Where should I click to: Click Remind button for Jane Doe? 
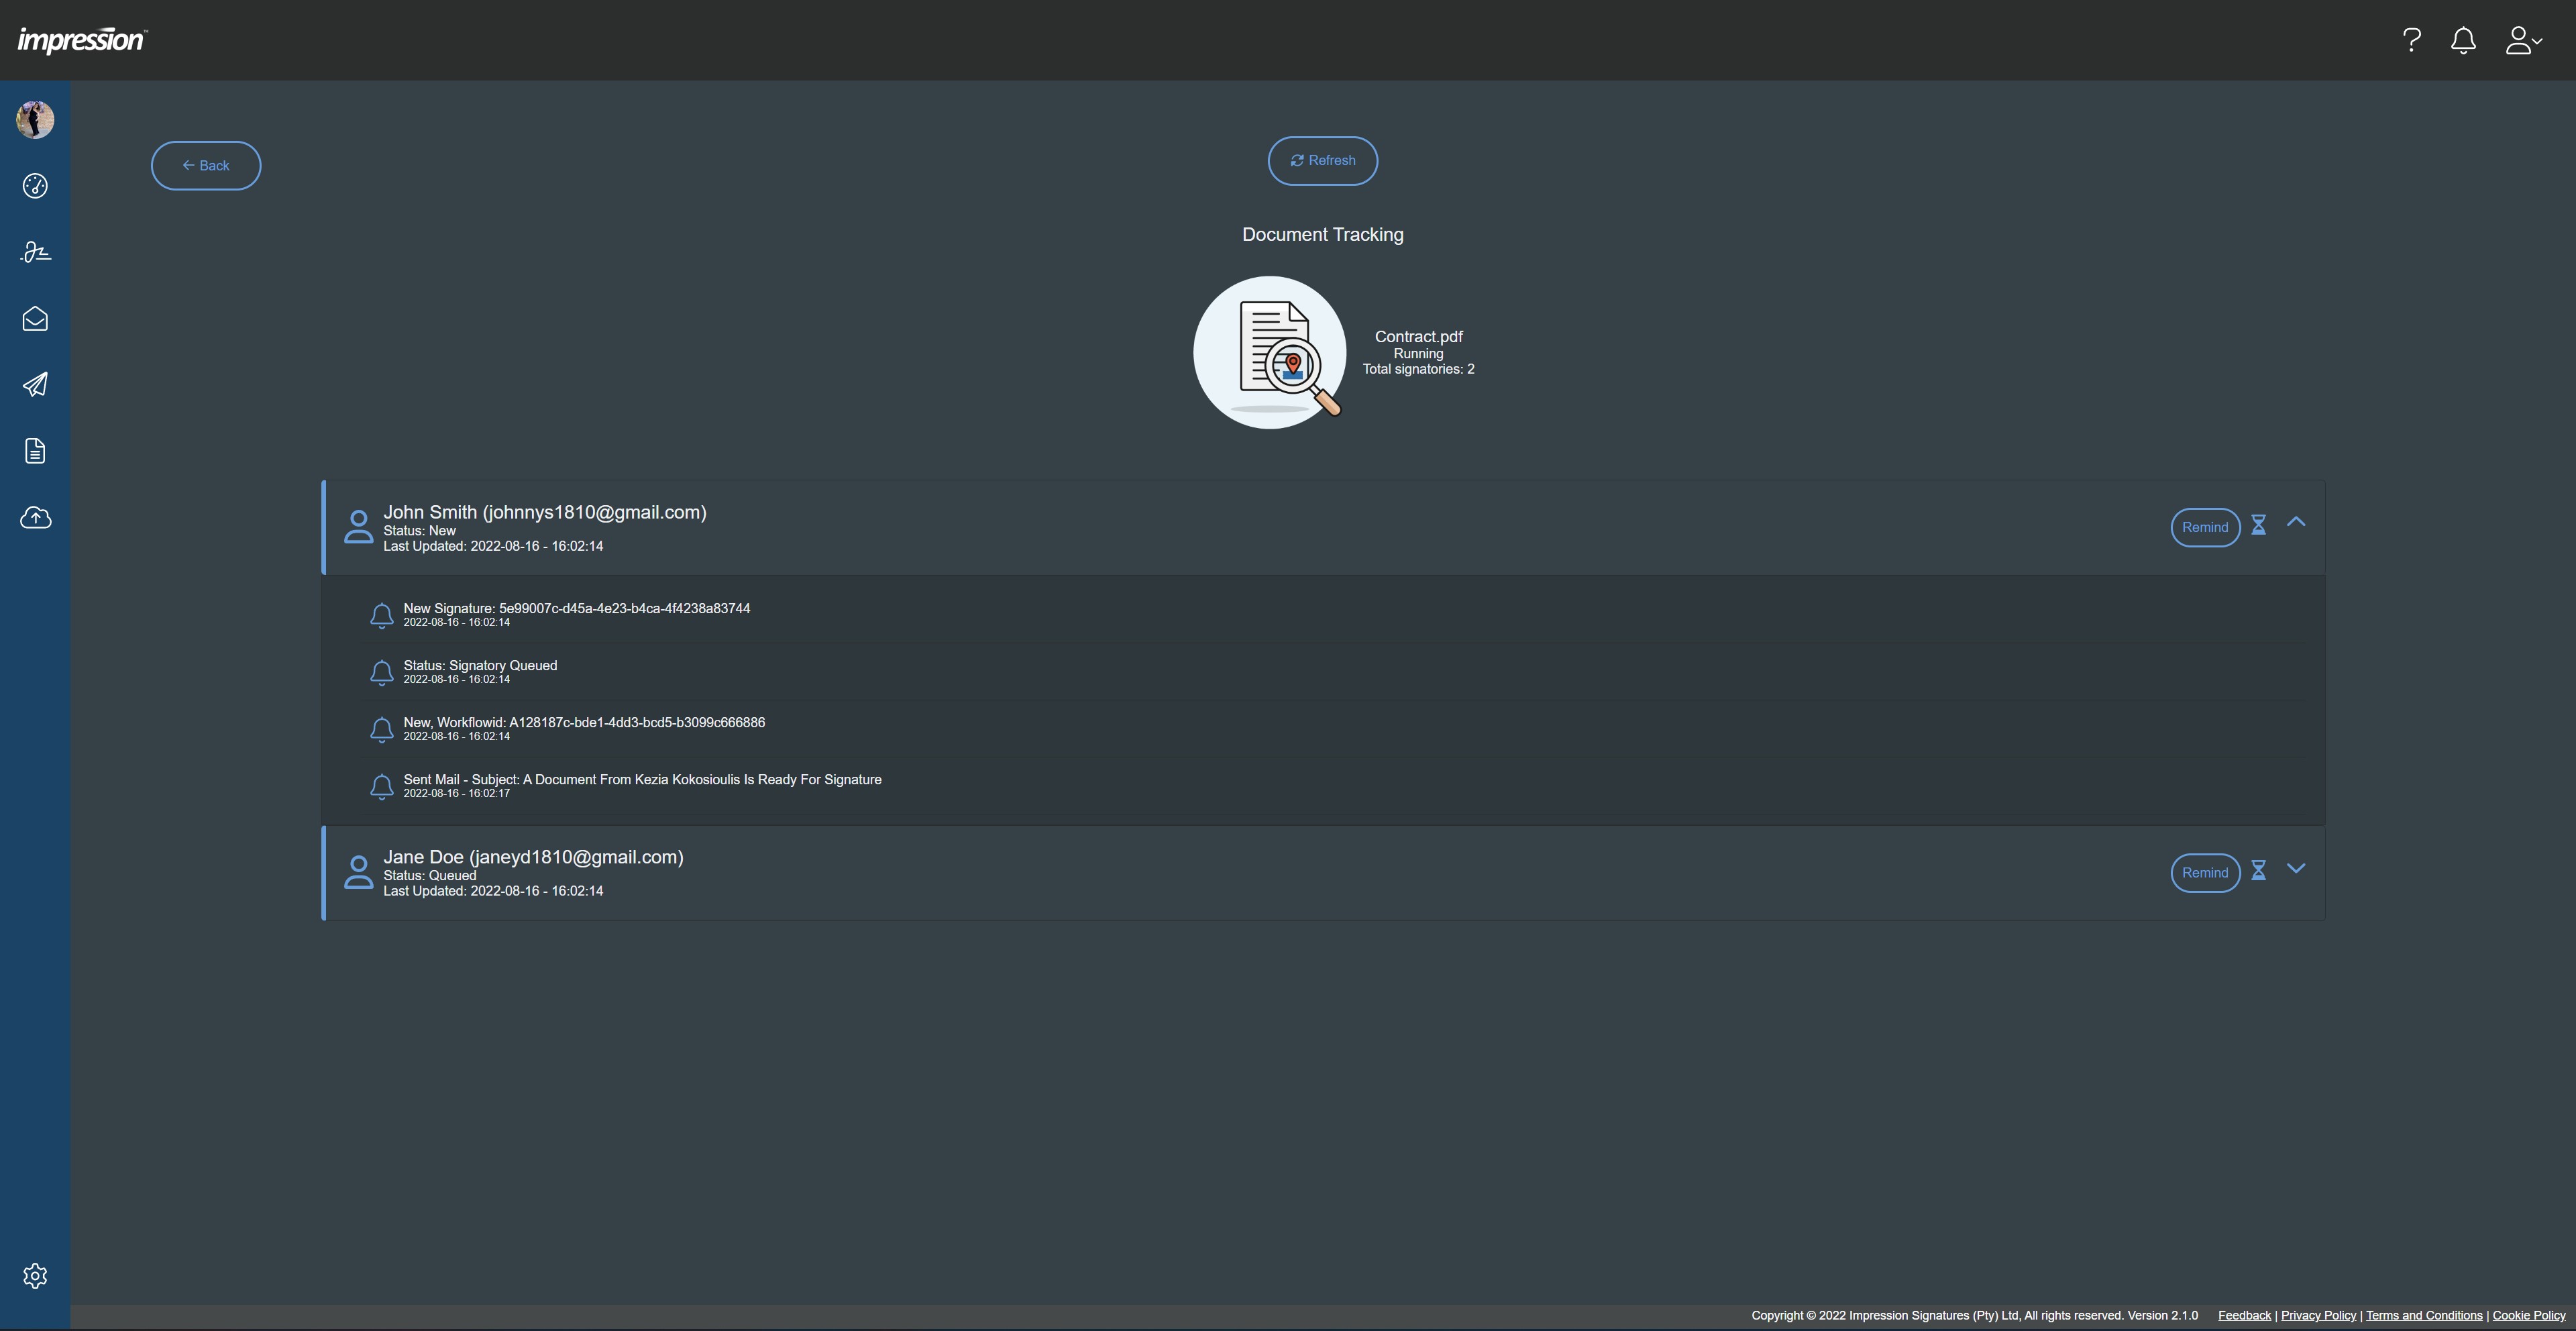(2204, 872)
